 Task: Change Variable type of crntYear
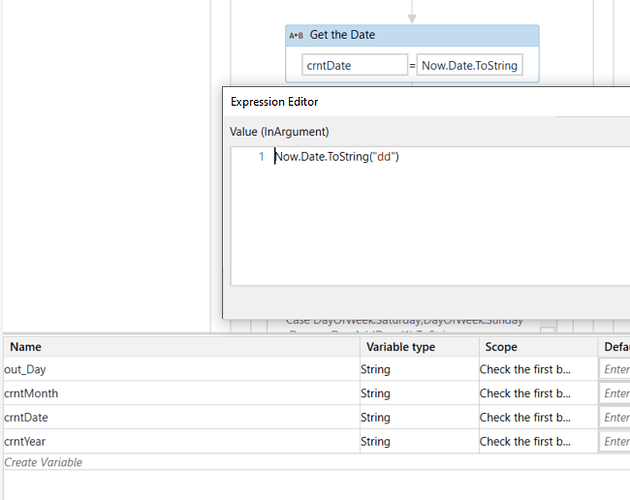418,441
